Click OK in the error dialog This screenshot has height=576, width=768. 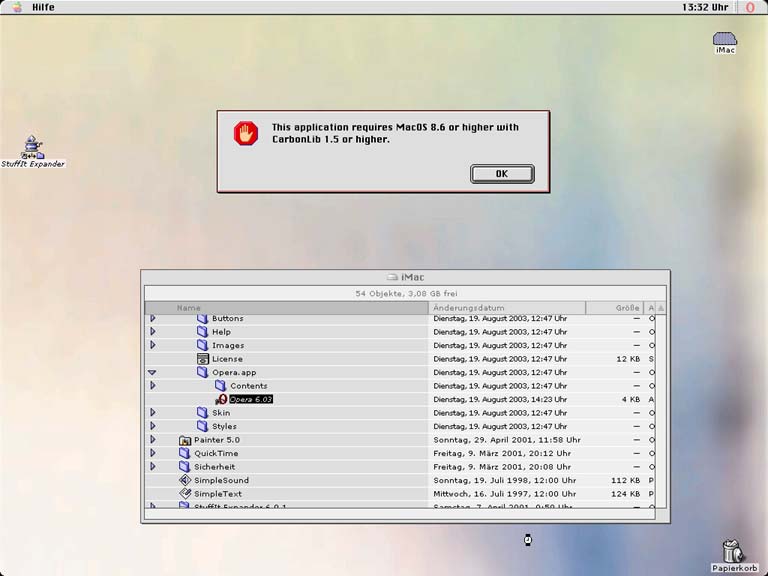(x=502, y=174)
